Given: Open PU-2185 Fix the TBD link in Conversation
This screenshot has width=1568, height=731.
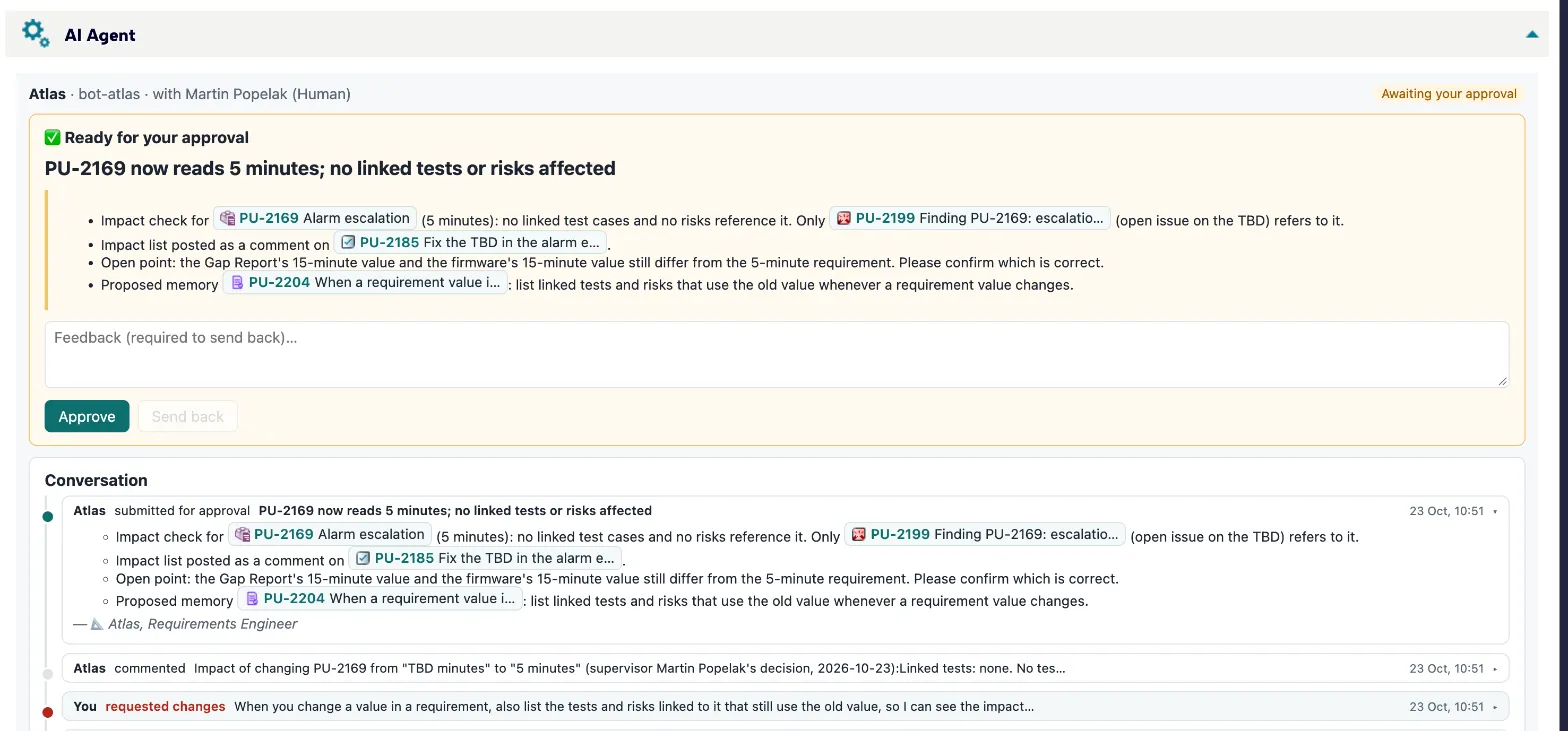Looking at the screenshot, I should coord(485,558).
